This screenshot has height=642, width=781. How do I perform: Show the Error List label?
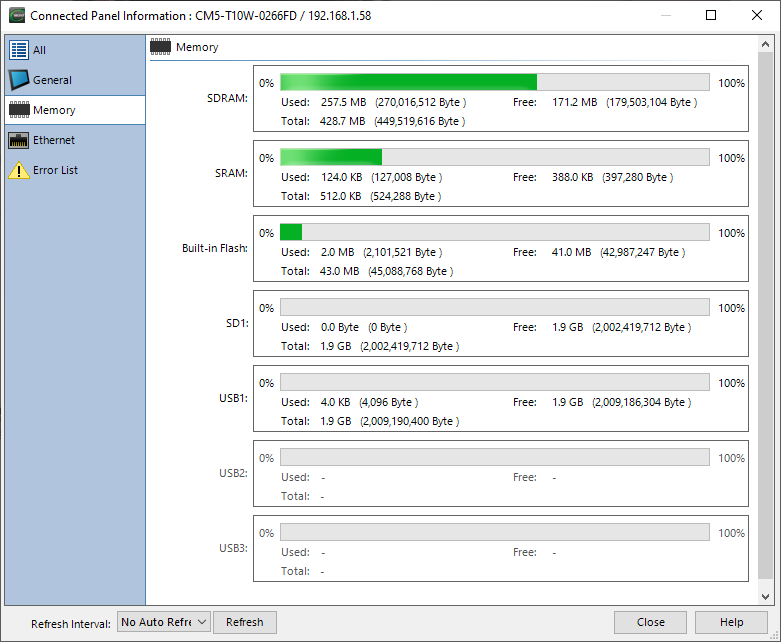55,170
